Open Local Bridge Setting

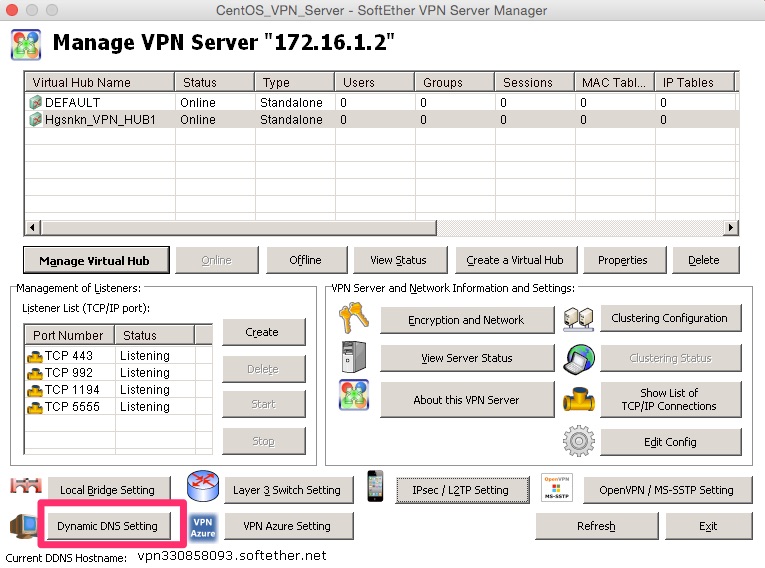(x=108, y=490)
